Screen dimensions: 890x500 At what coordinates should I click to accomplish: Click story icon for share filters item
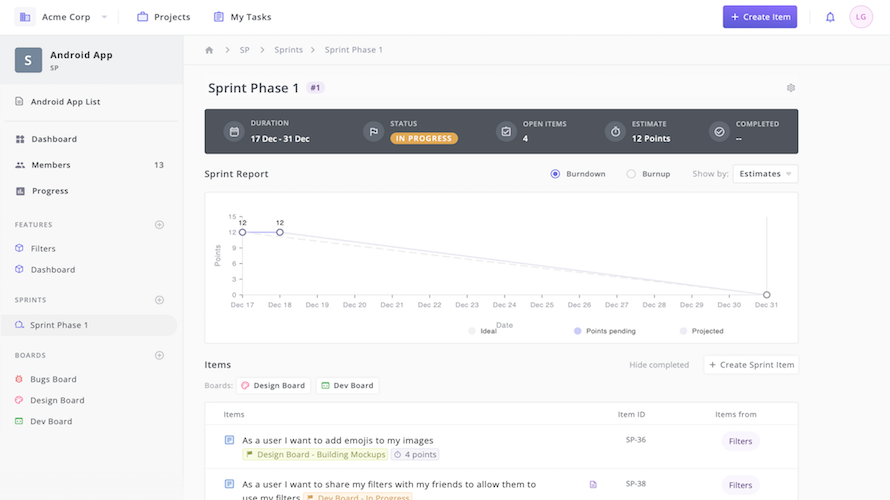(229, 484)
